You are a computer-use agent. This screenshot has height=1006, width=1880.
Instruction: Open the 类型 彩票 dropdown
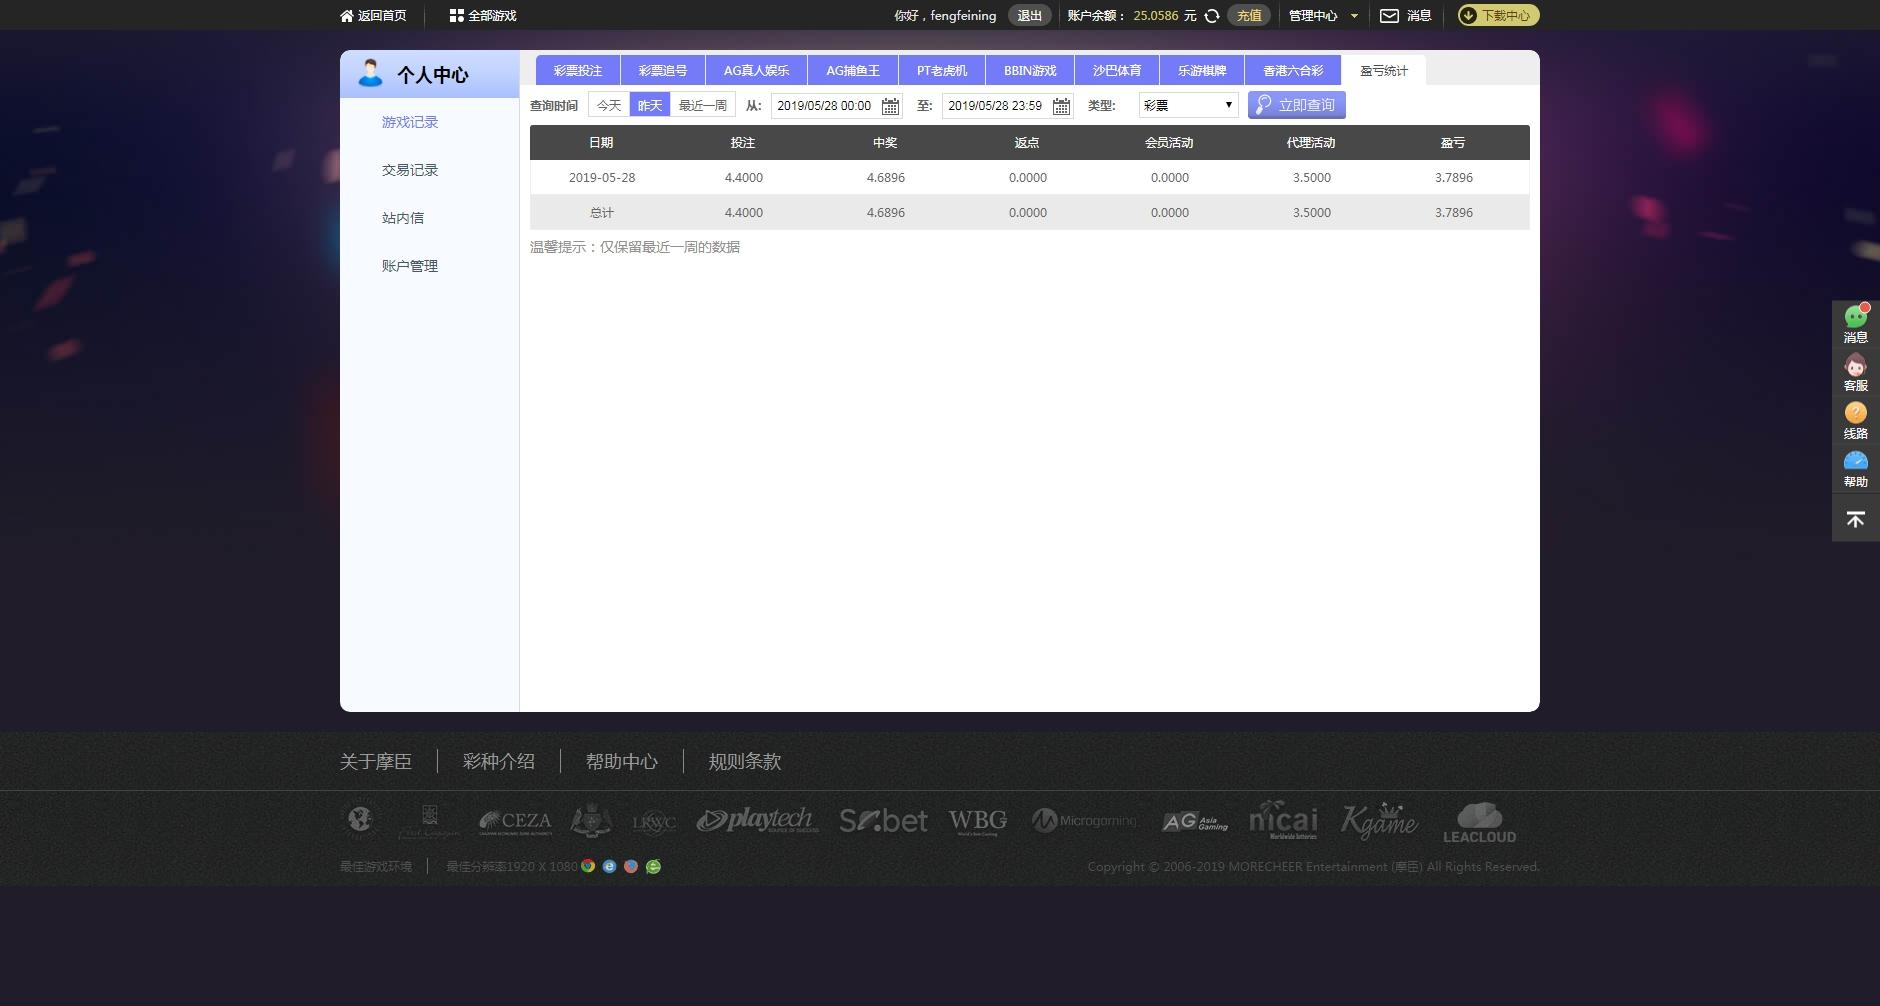pyautogui.click(x=1188, y=105)
